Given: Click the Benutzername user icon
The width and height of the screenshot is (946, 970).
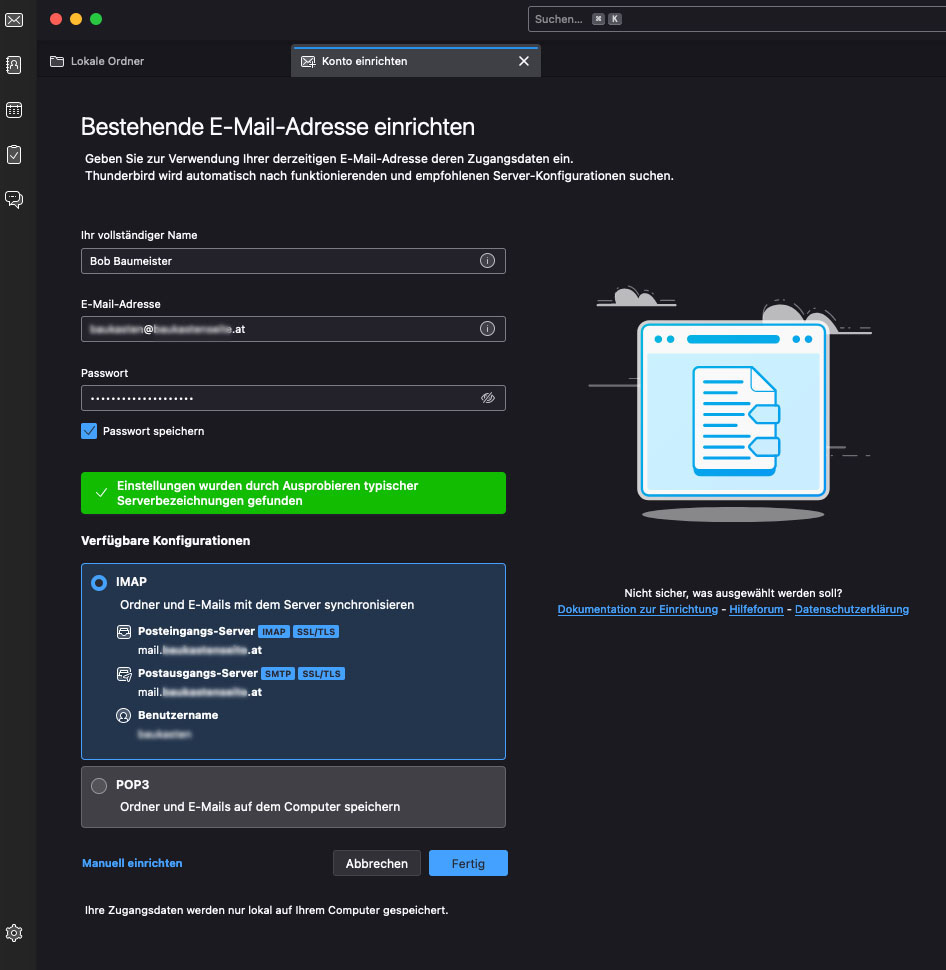Looking at the screenshot, I should [x=124, y=716].
